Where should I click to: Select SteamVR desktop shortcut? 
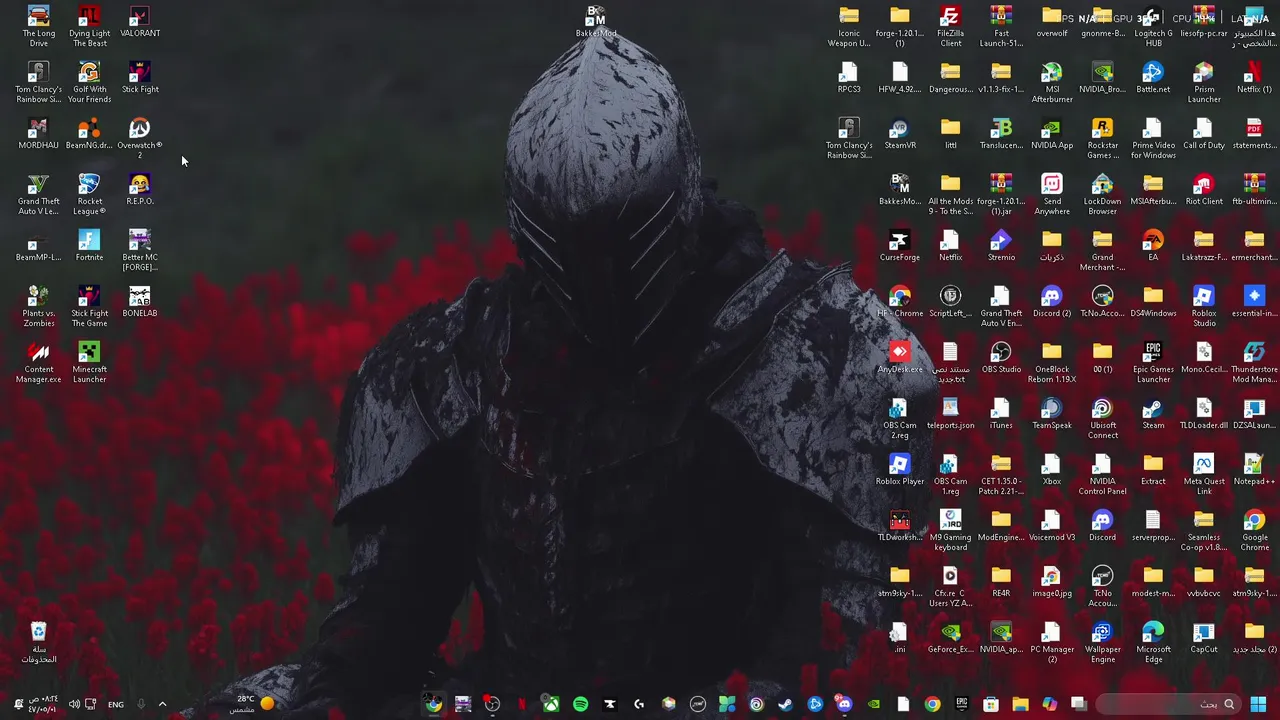[x=900, y=134]
